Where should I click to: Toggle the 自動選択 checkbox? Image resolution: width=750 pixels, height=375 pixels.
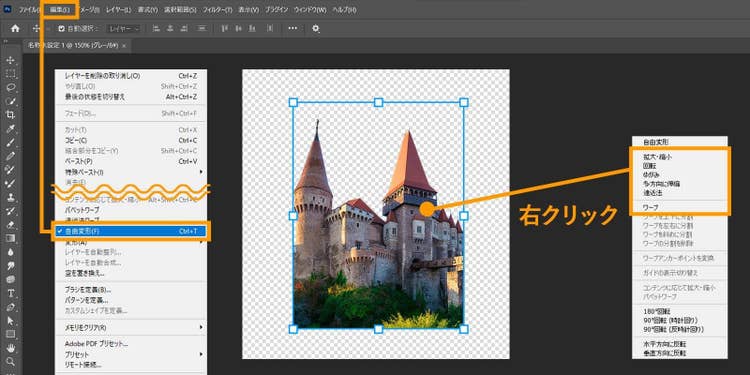coord(61,29)
